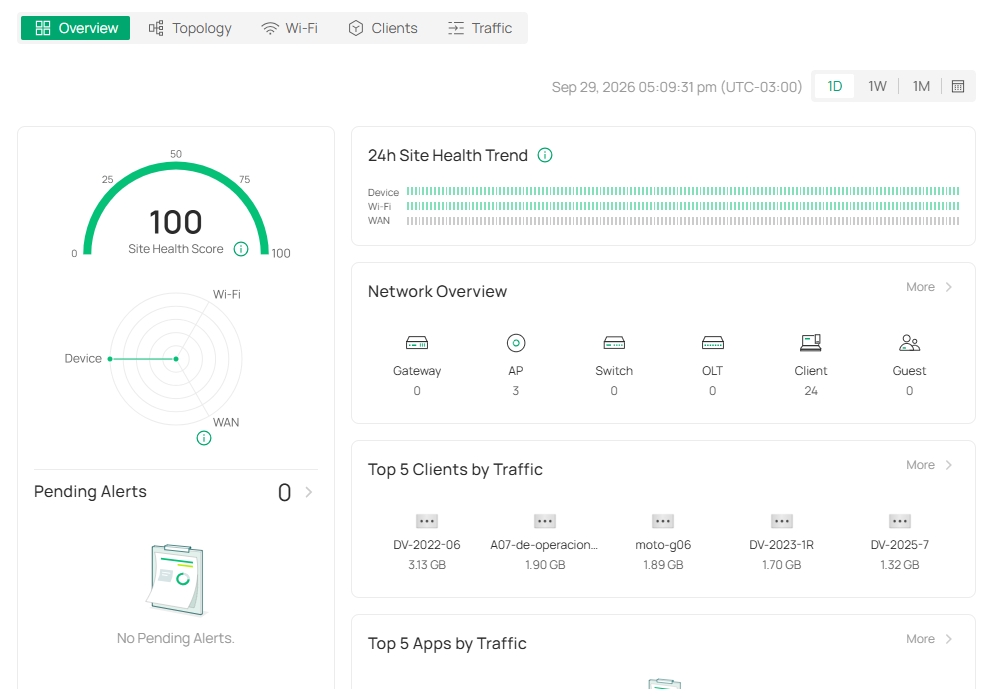Click the info icon next to 24h Site Health Trend

tap(545, 155)
